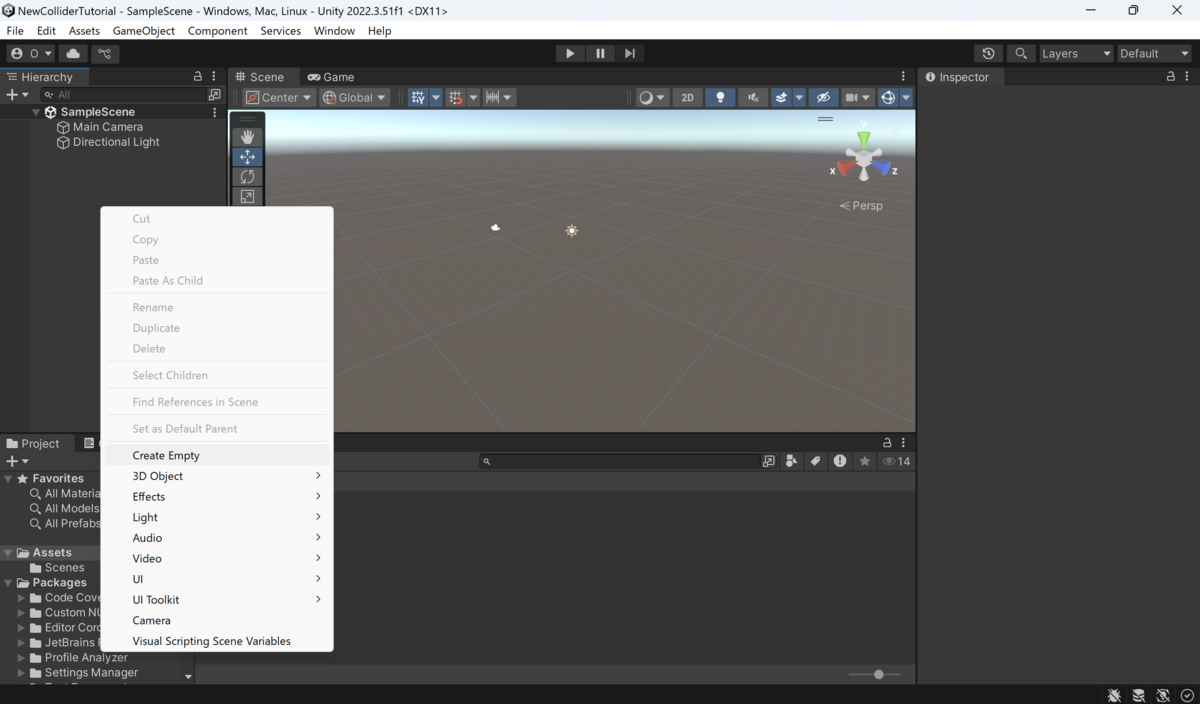The image size is (1200, 704).
Task: Open the GameObject menu
Action: pyautogui.click(x=144, y=31)
